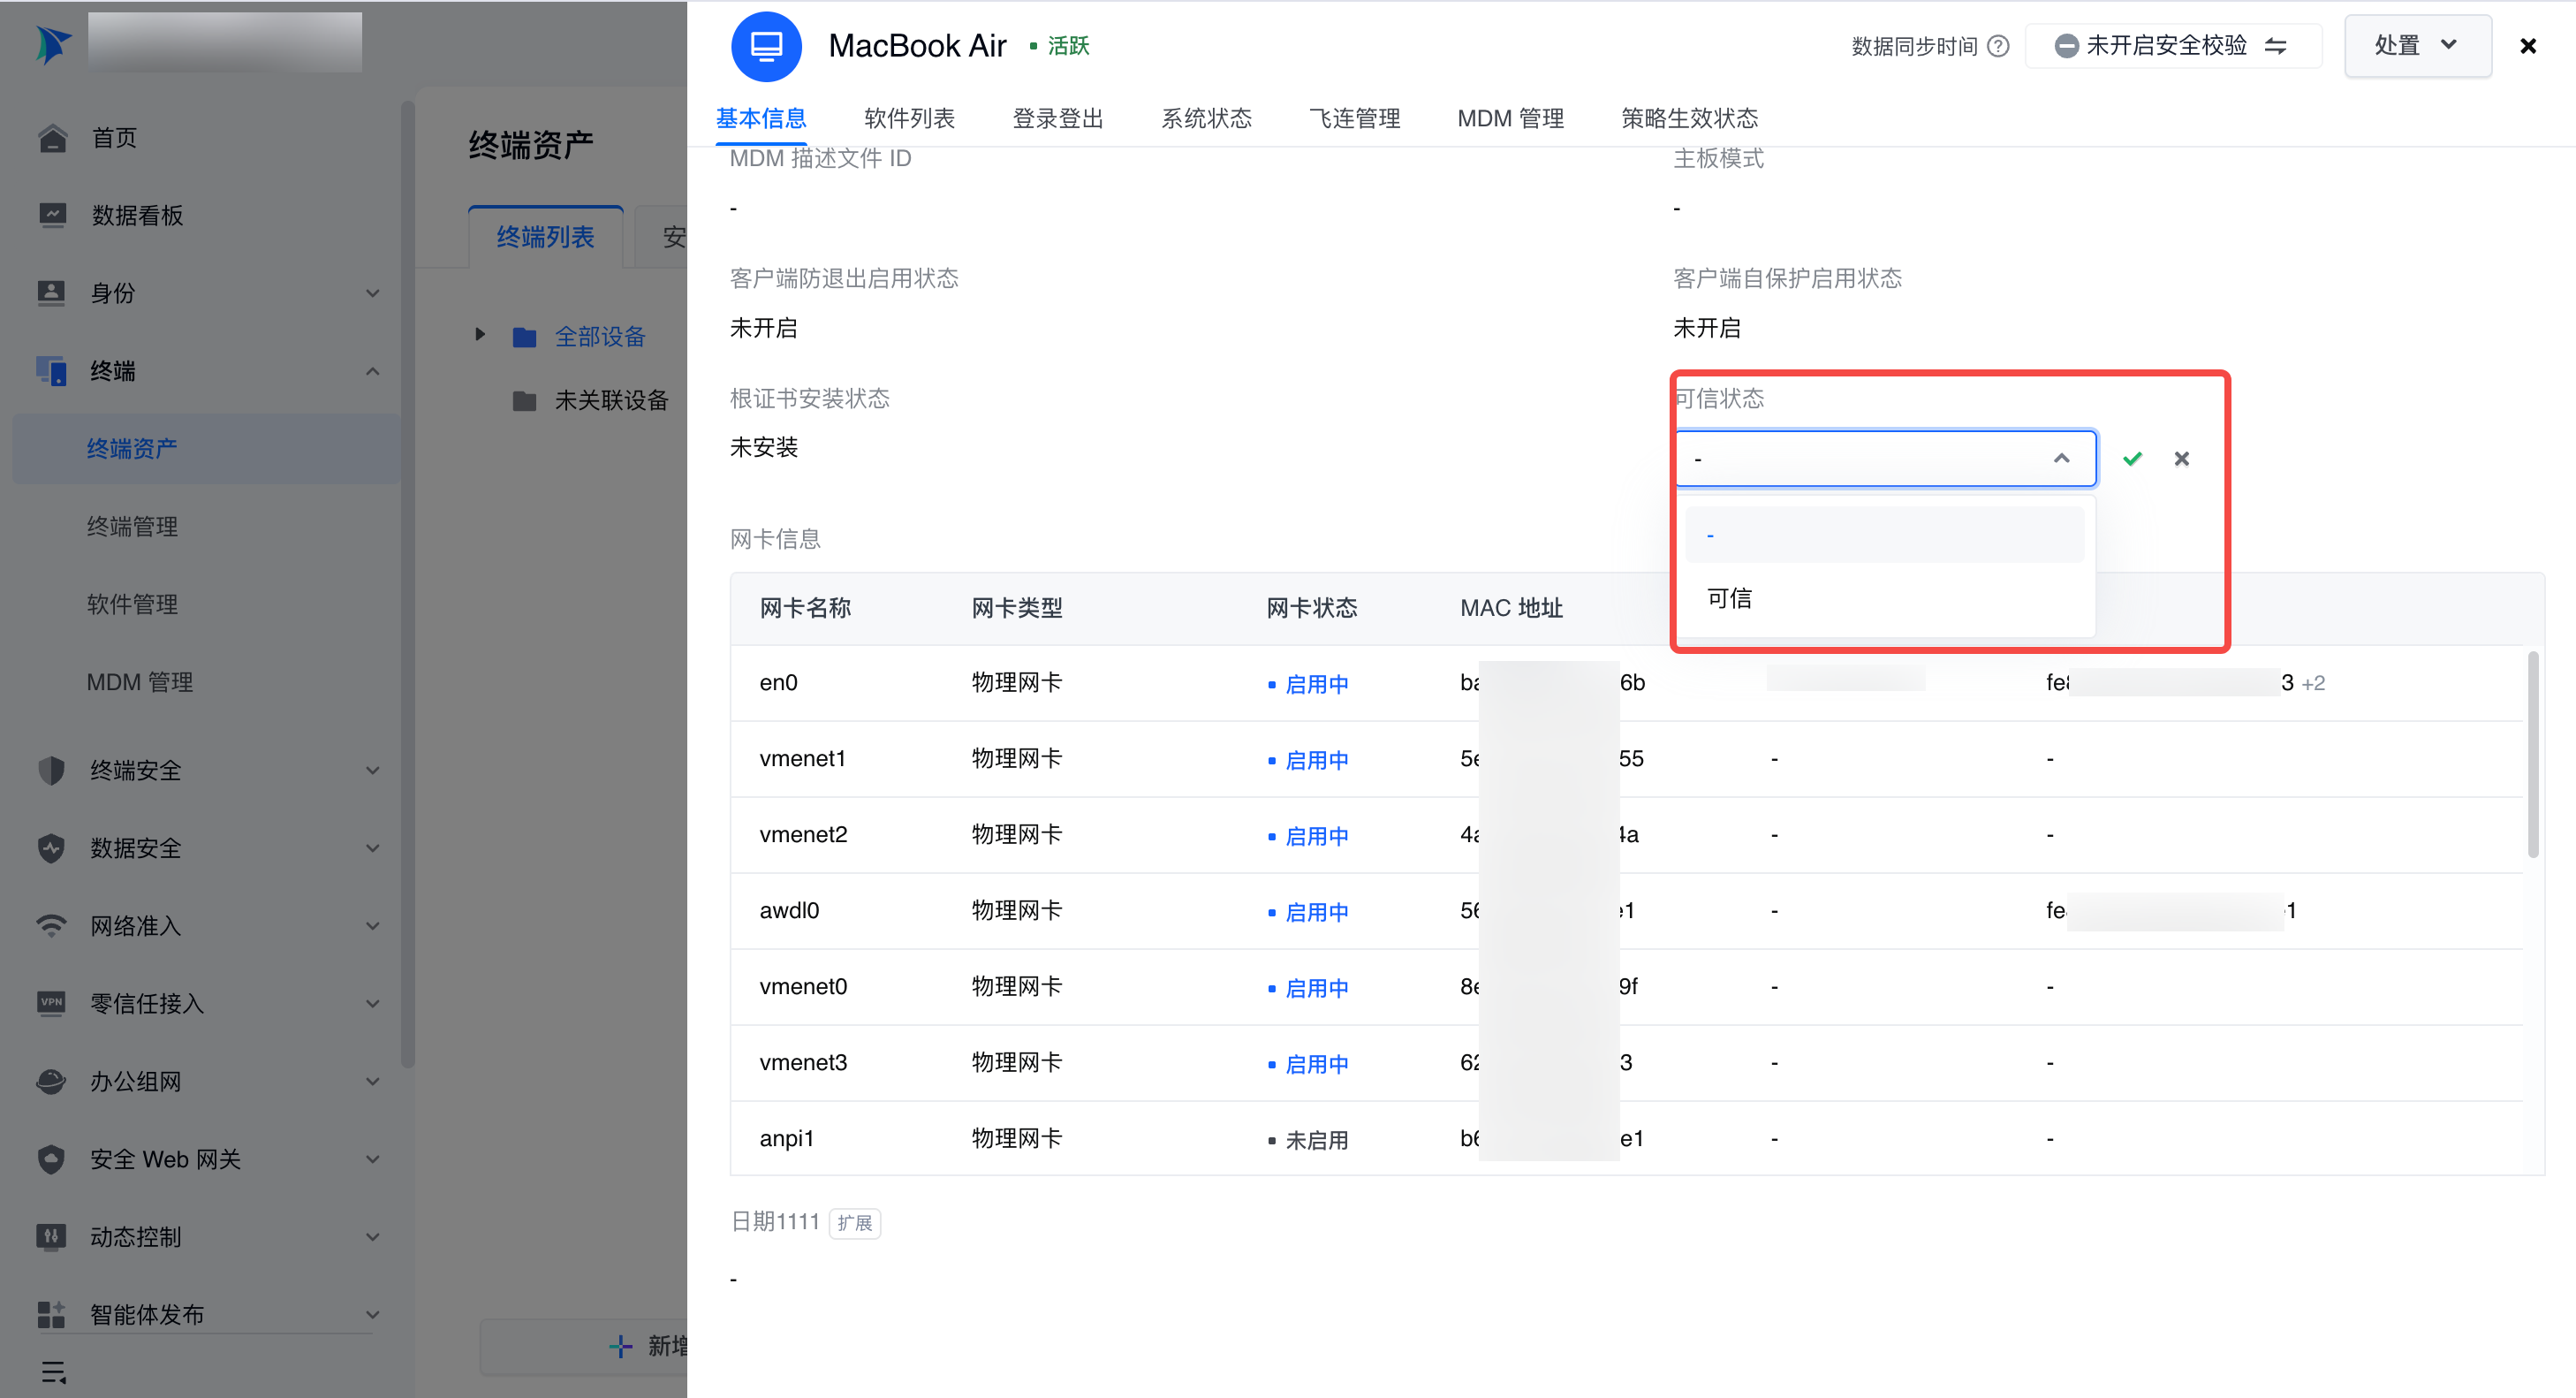This screenshot has width=2576, height=1398.
Task: Click the +2 more addresses link for en0
Action: (2313, 683)
